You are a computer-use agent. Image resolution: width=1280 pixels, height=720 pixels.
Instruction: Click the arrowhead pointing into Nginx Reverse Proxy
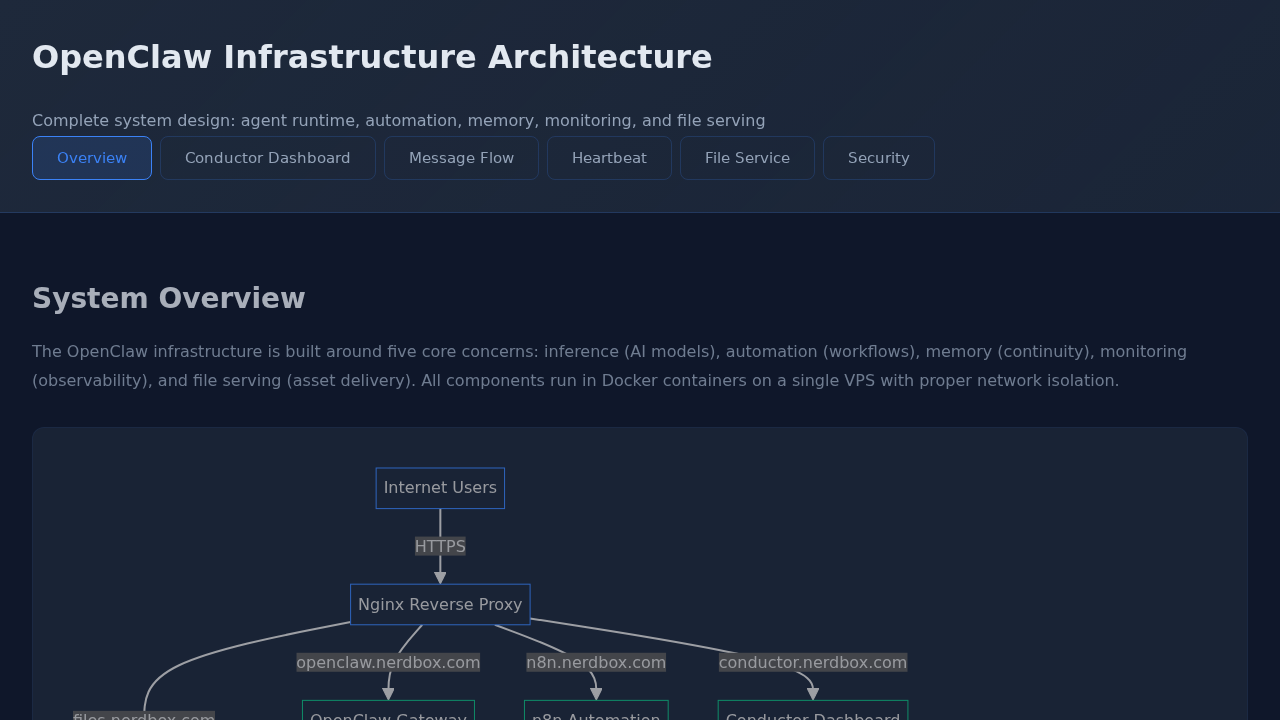440,578
